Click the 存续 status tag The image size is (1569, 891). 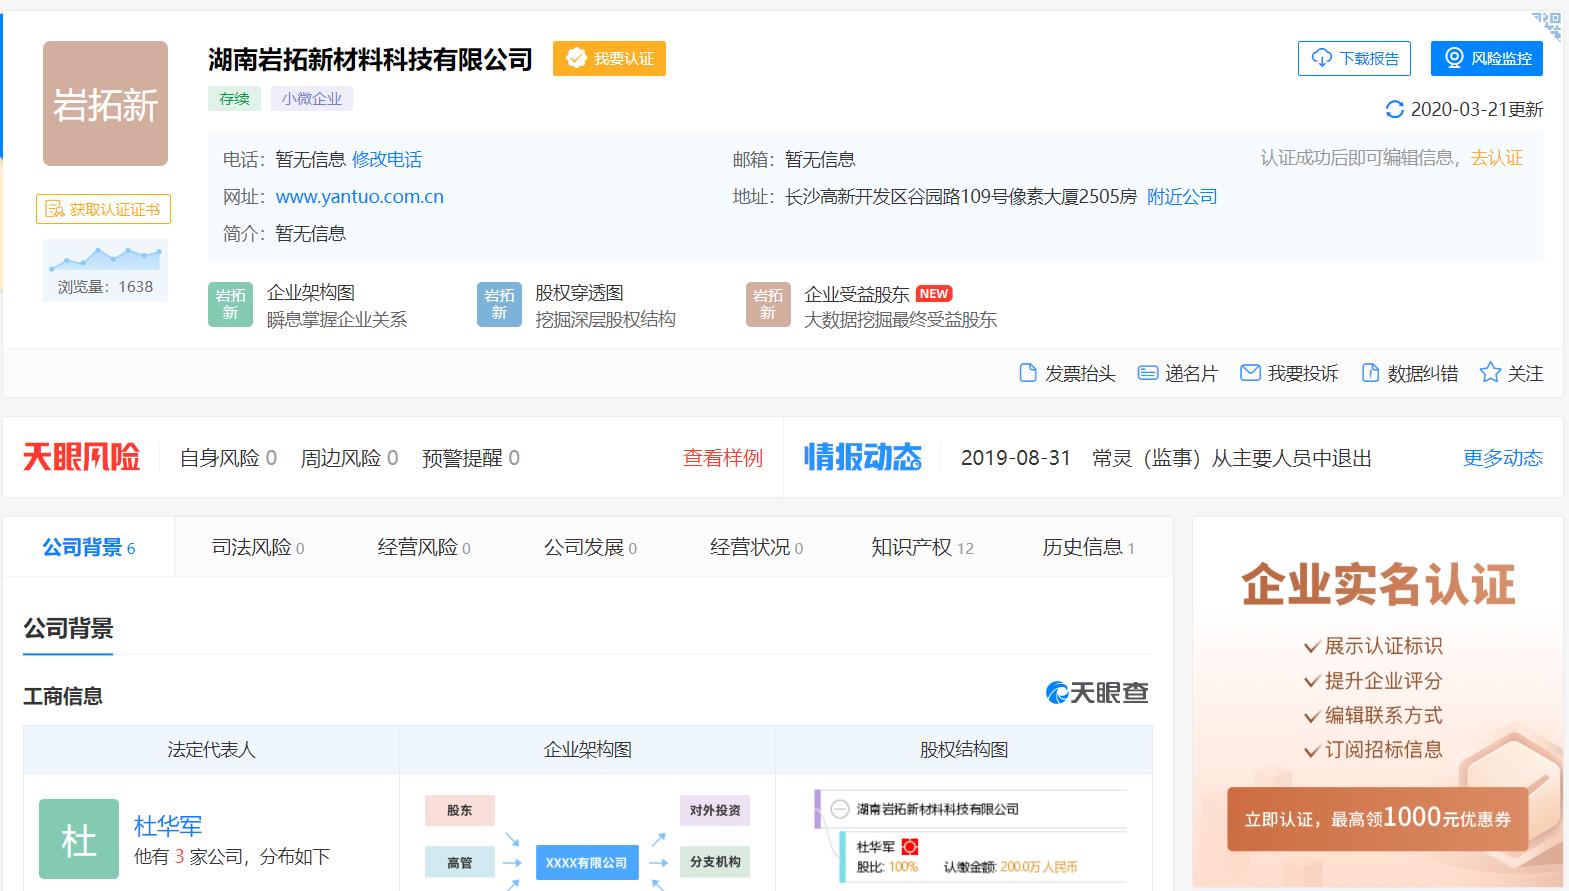coord(234,98)
